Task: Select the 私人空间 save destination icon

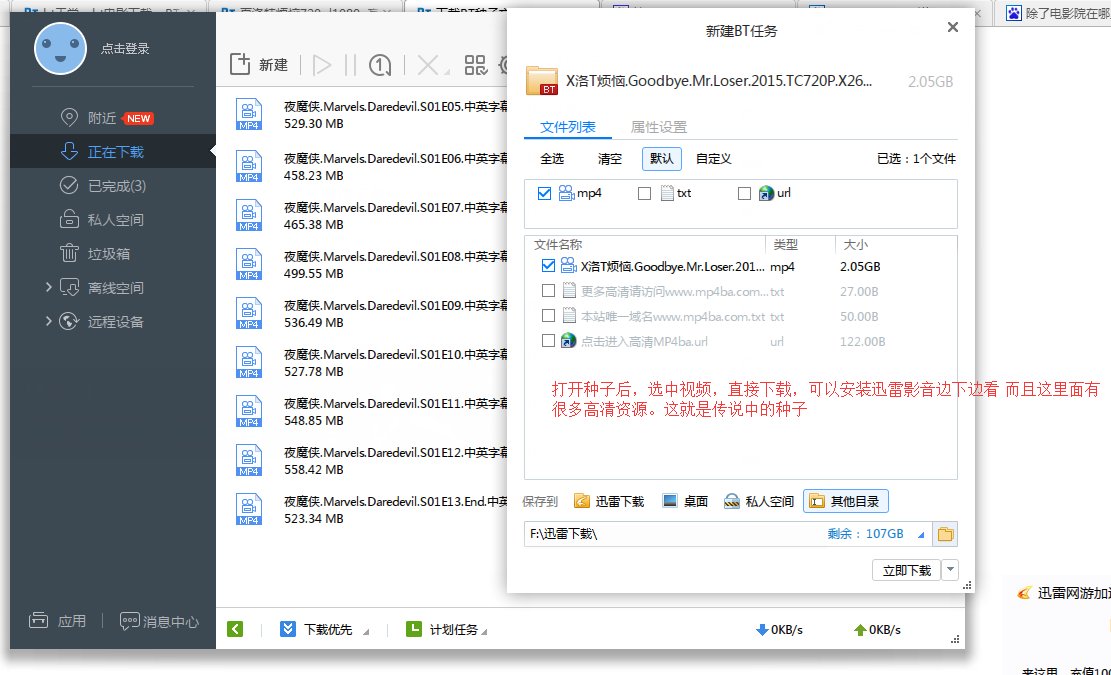Action: coord(731,500)
